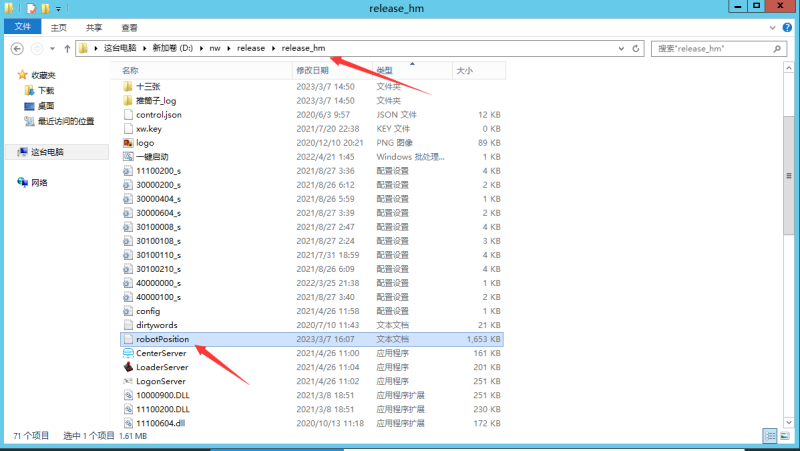Open 这台电脑 in the navigation pane
Image resolution: width=800 pixels, height=451 pixels.
pyautogui.click(x=46, y=152)
